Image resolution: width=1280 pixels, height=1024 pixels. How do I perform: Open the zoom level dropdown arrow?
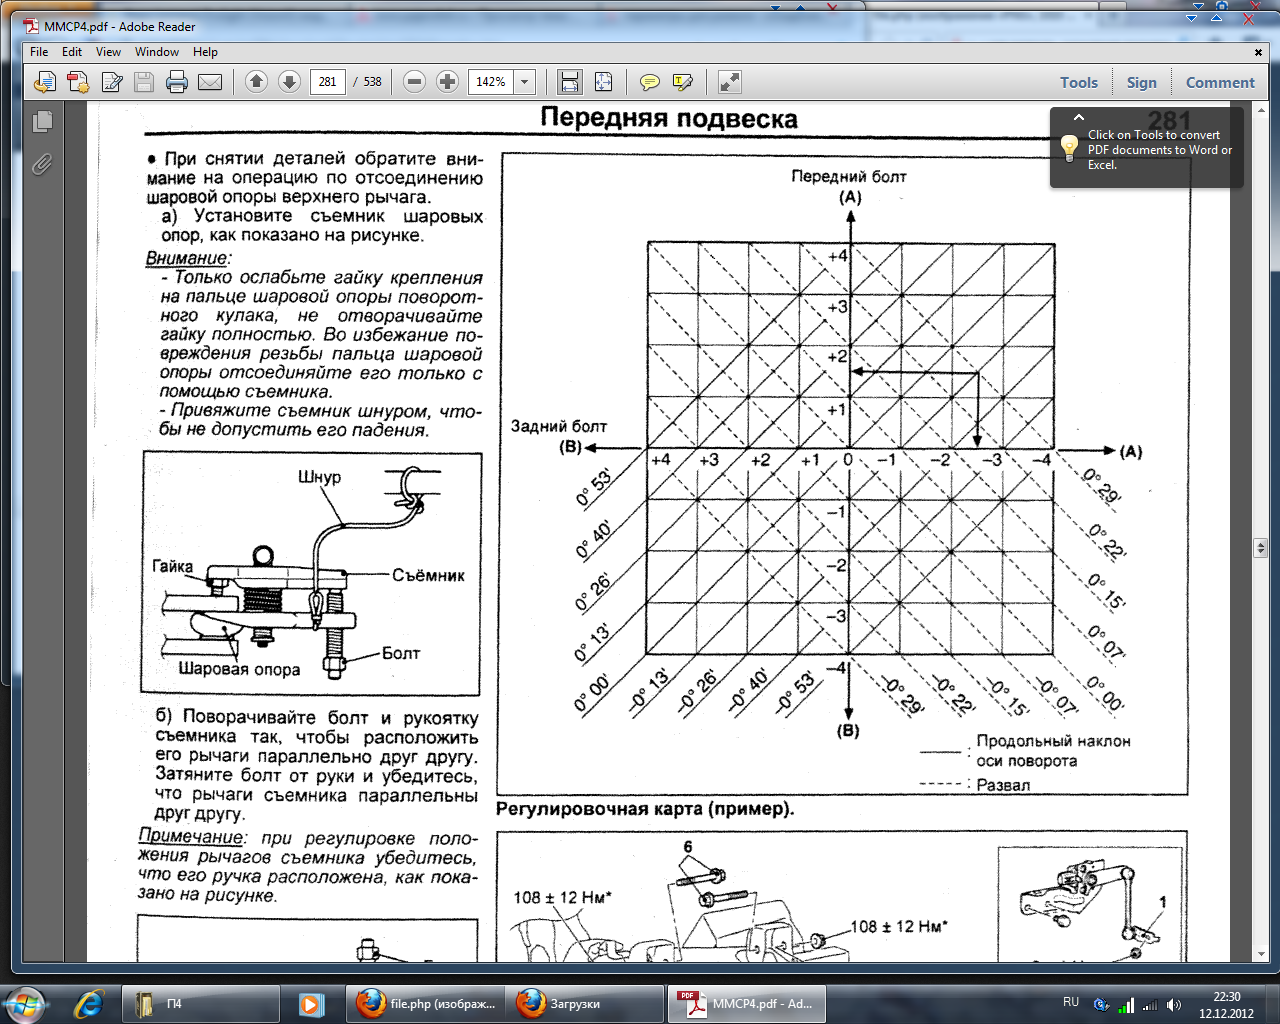click(x=525, y=82)
